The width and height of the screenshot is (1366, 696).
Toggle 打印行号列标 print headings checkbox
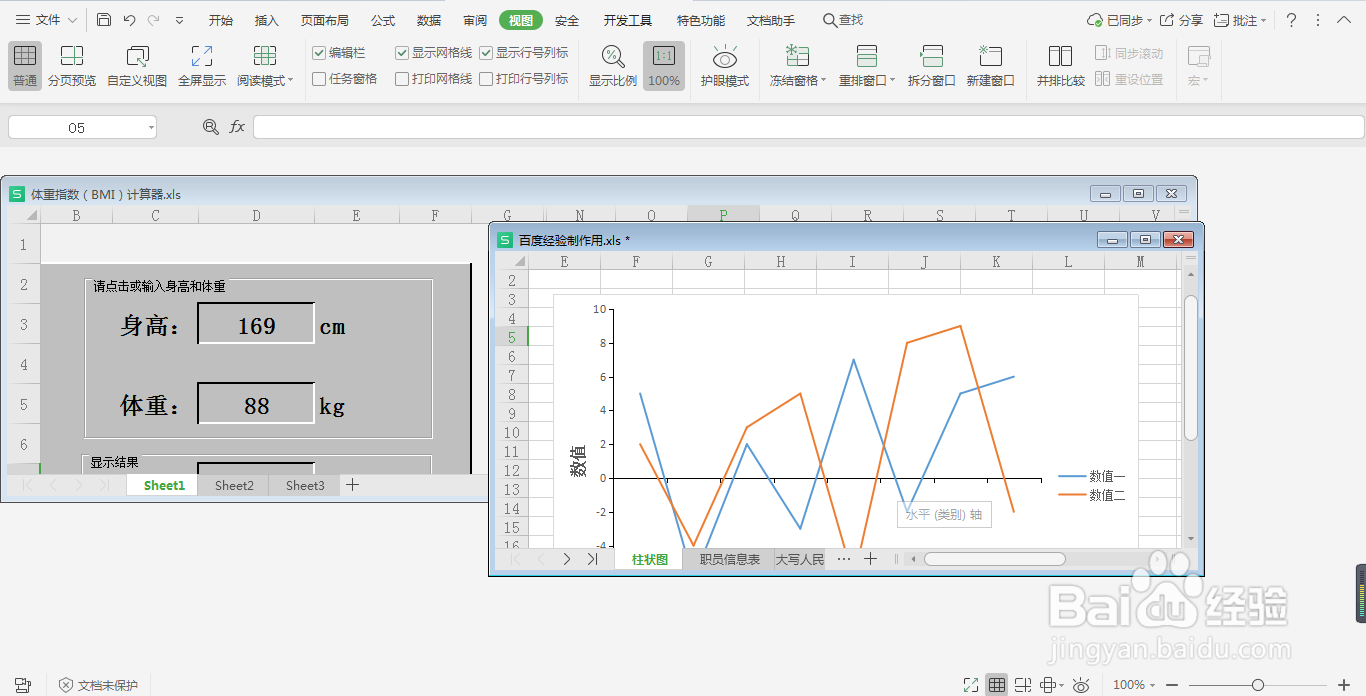(x=486, y=79)
